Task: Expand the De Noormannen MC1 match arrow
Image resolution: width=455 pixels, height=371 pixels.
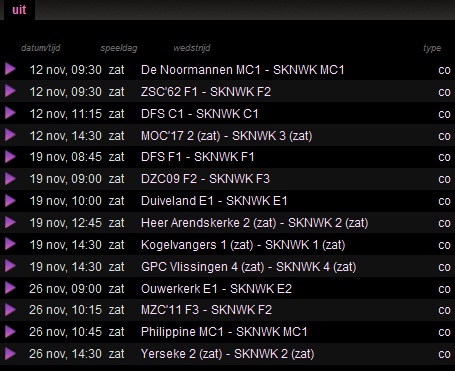Action: pyautogui.click(x=10, y=69)
